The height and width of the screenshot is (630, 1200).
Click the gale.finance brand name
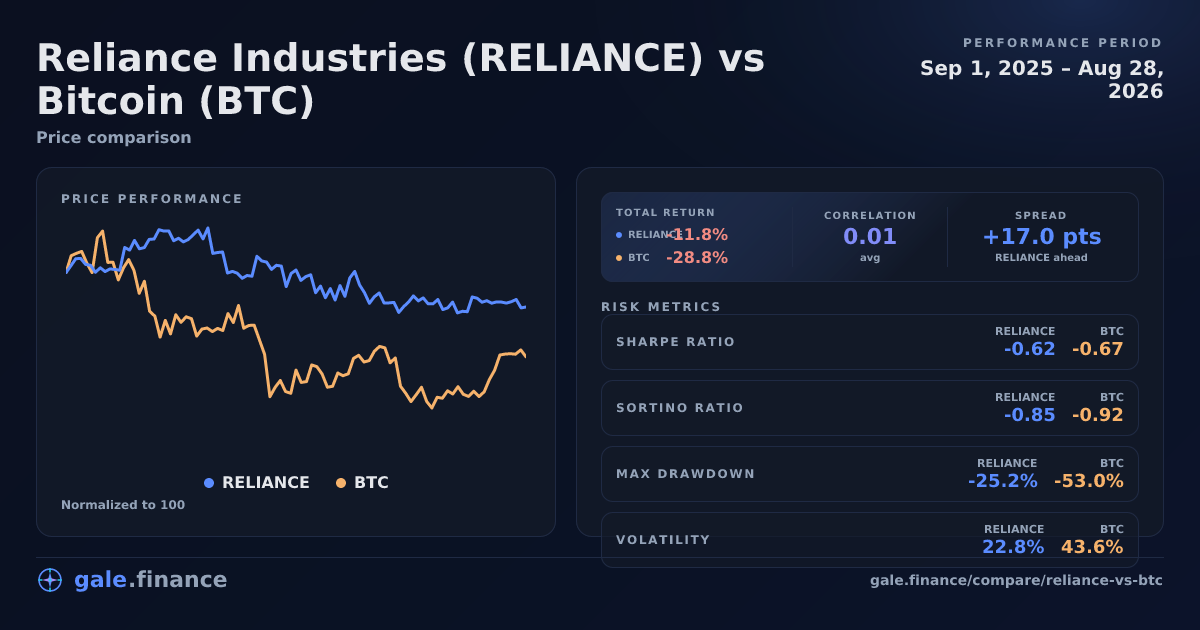150,580
